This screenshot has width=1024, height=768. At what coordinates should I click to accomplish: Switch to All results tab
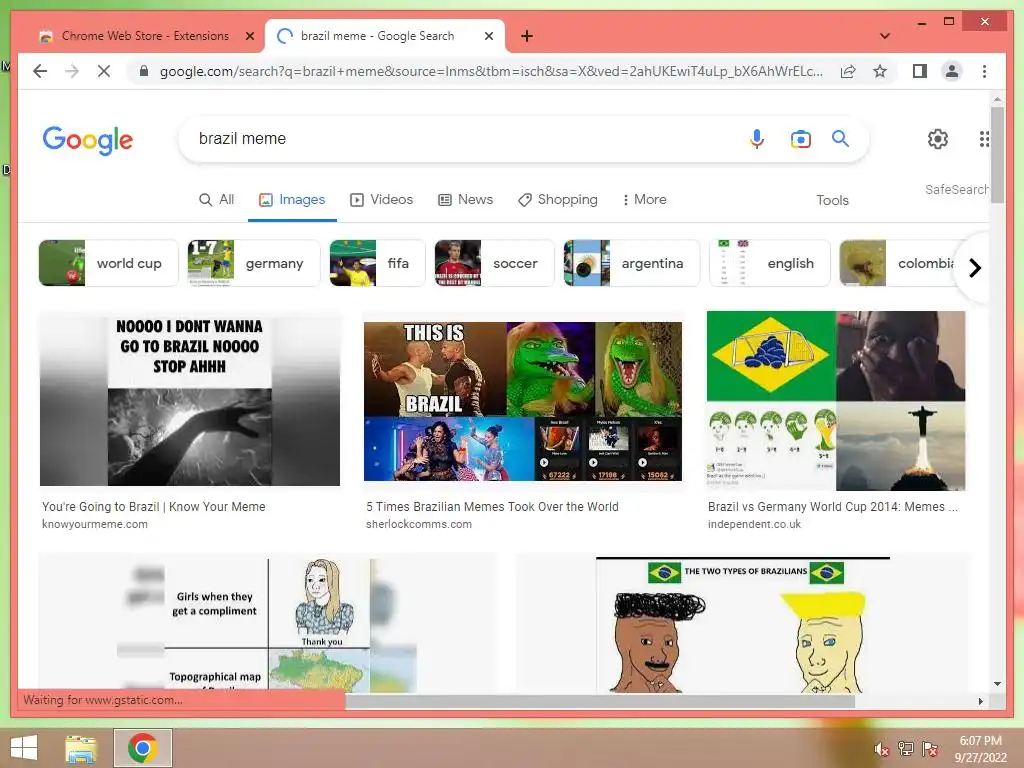pyautogui.click(x=216, y=199)
